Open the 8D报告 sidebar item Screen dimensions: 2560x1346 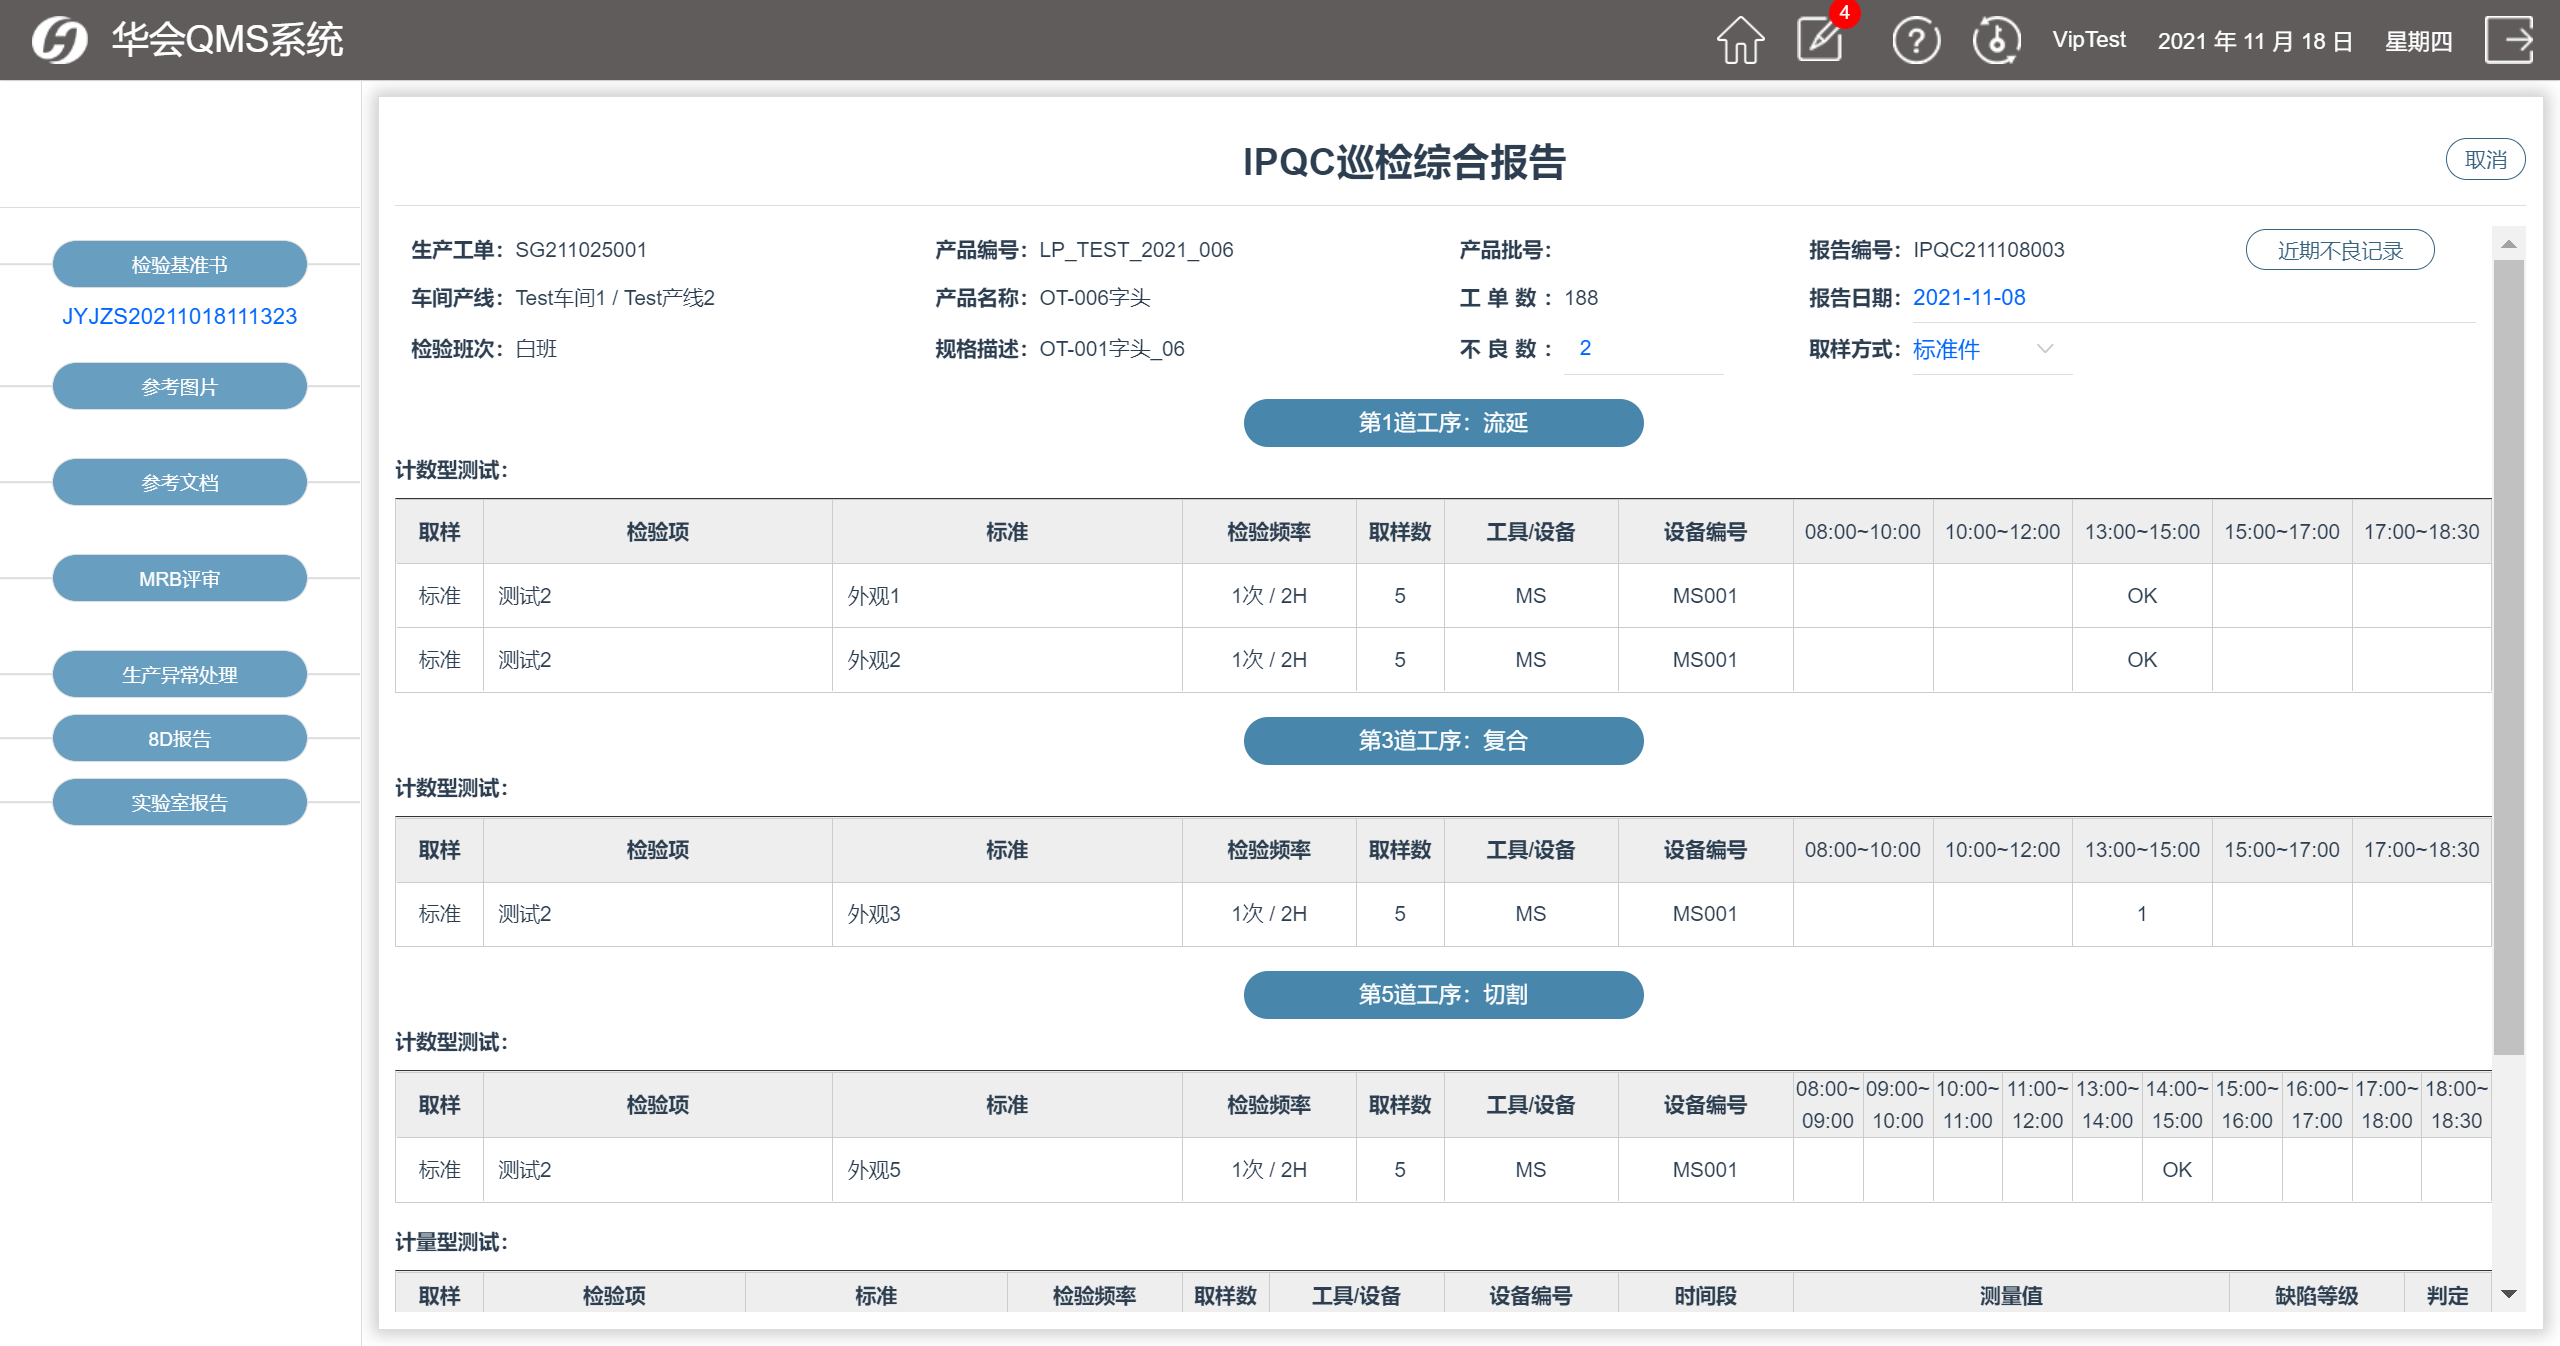pyautogui.click(x=180, y=739)
